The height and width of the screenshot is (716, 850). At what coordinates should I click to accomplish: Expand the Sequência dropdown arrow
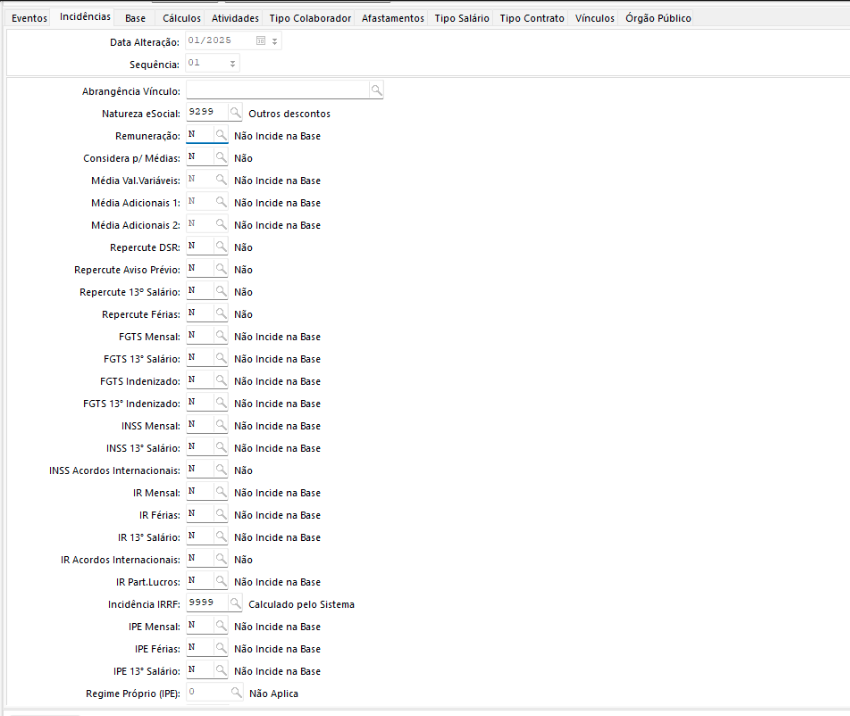[x=232, y=63]
